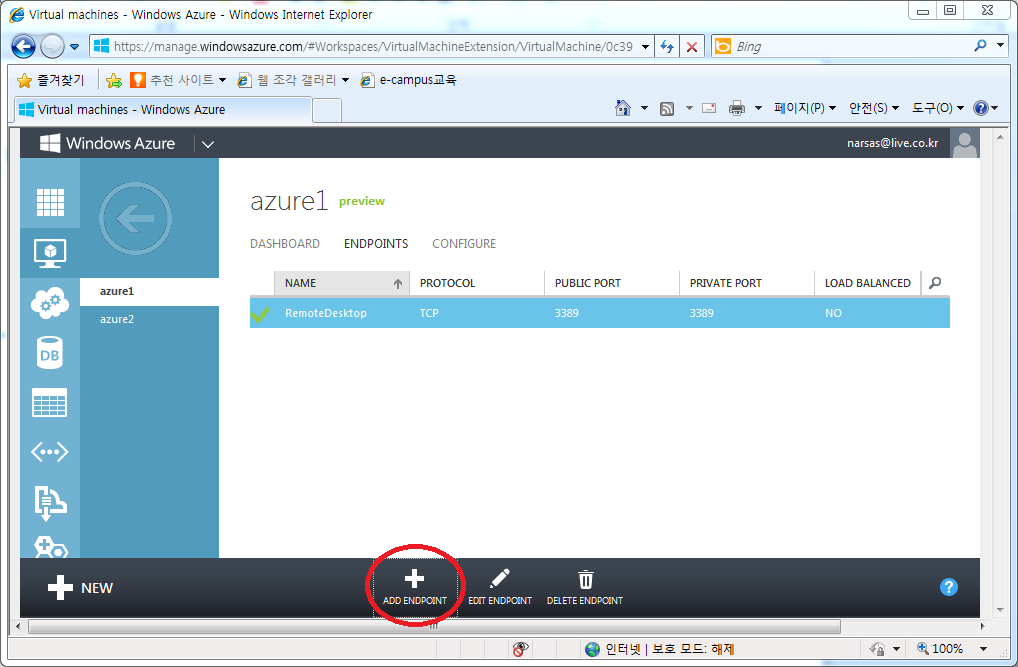Click the large back arrow circle

[135, 218]
